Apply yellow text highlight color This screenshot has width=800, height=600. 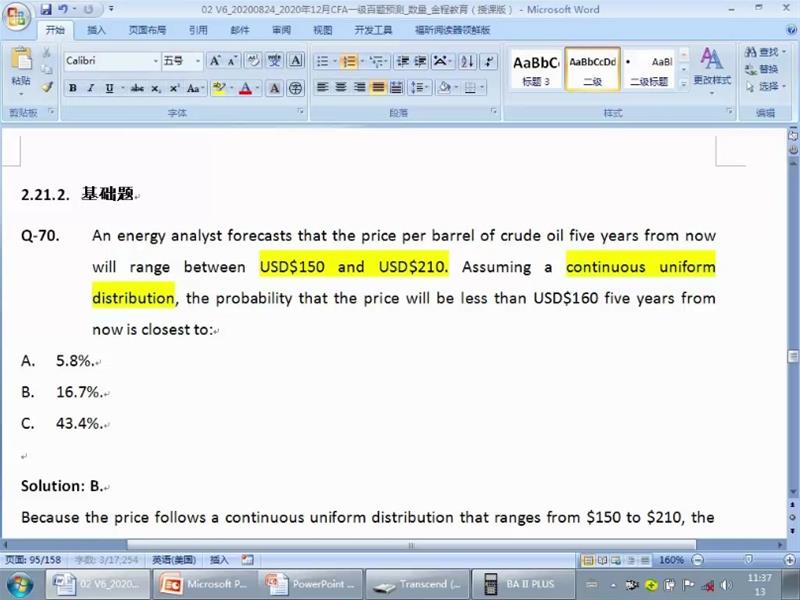pos(219,88)
